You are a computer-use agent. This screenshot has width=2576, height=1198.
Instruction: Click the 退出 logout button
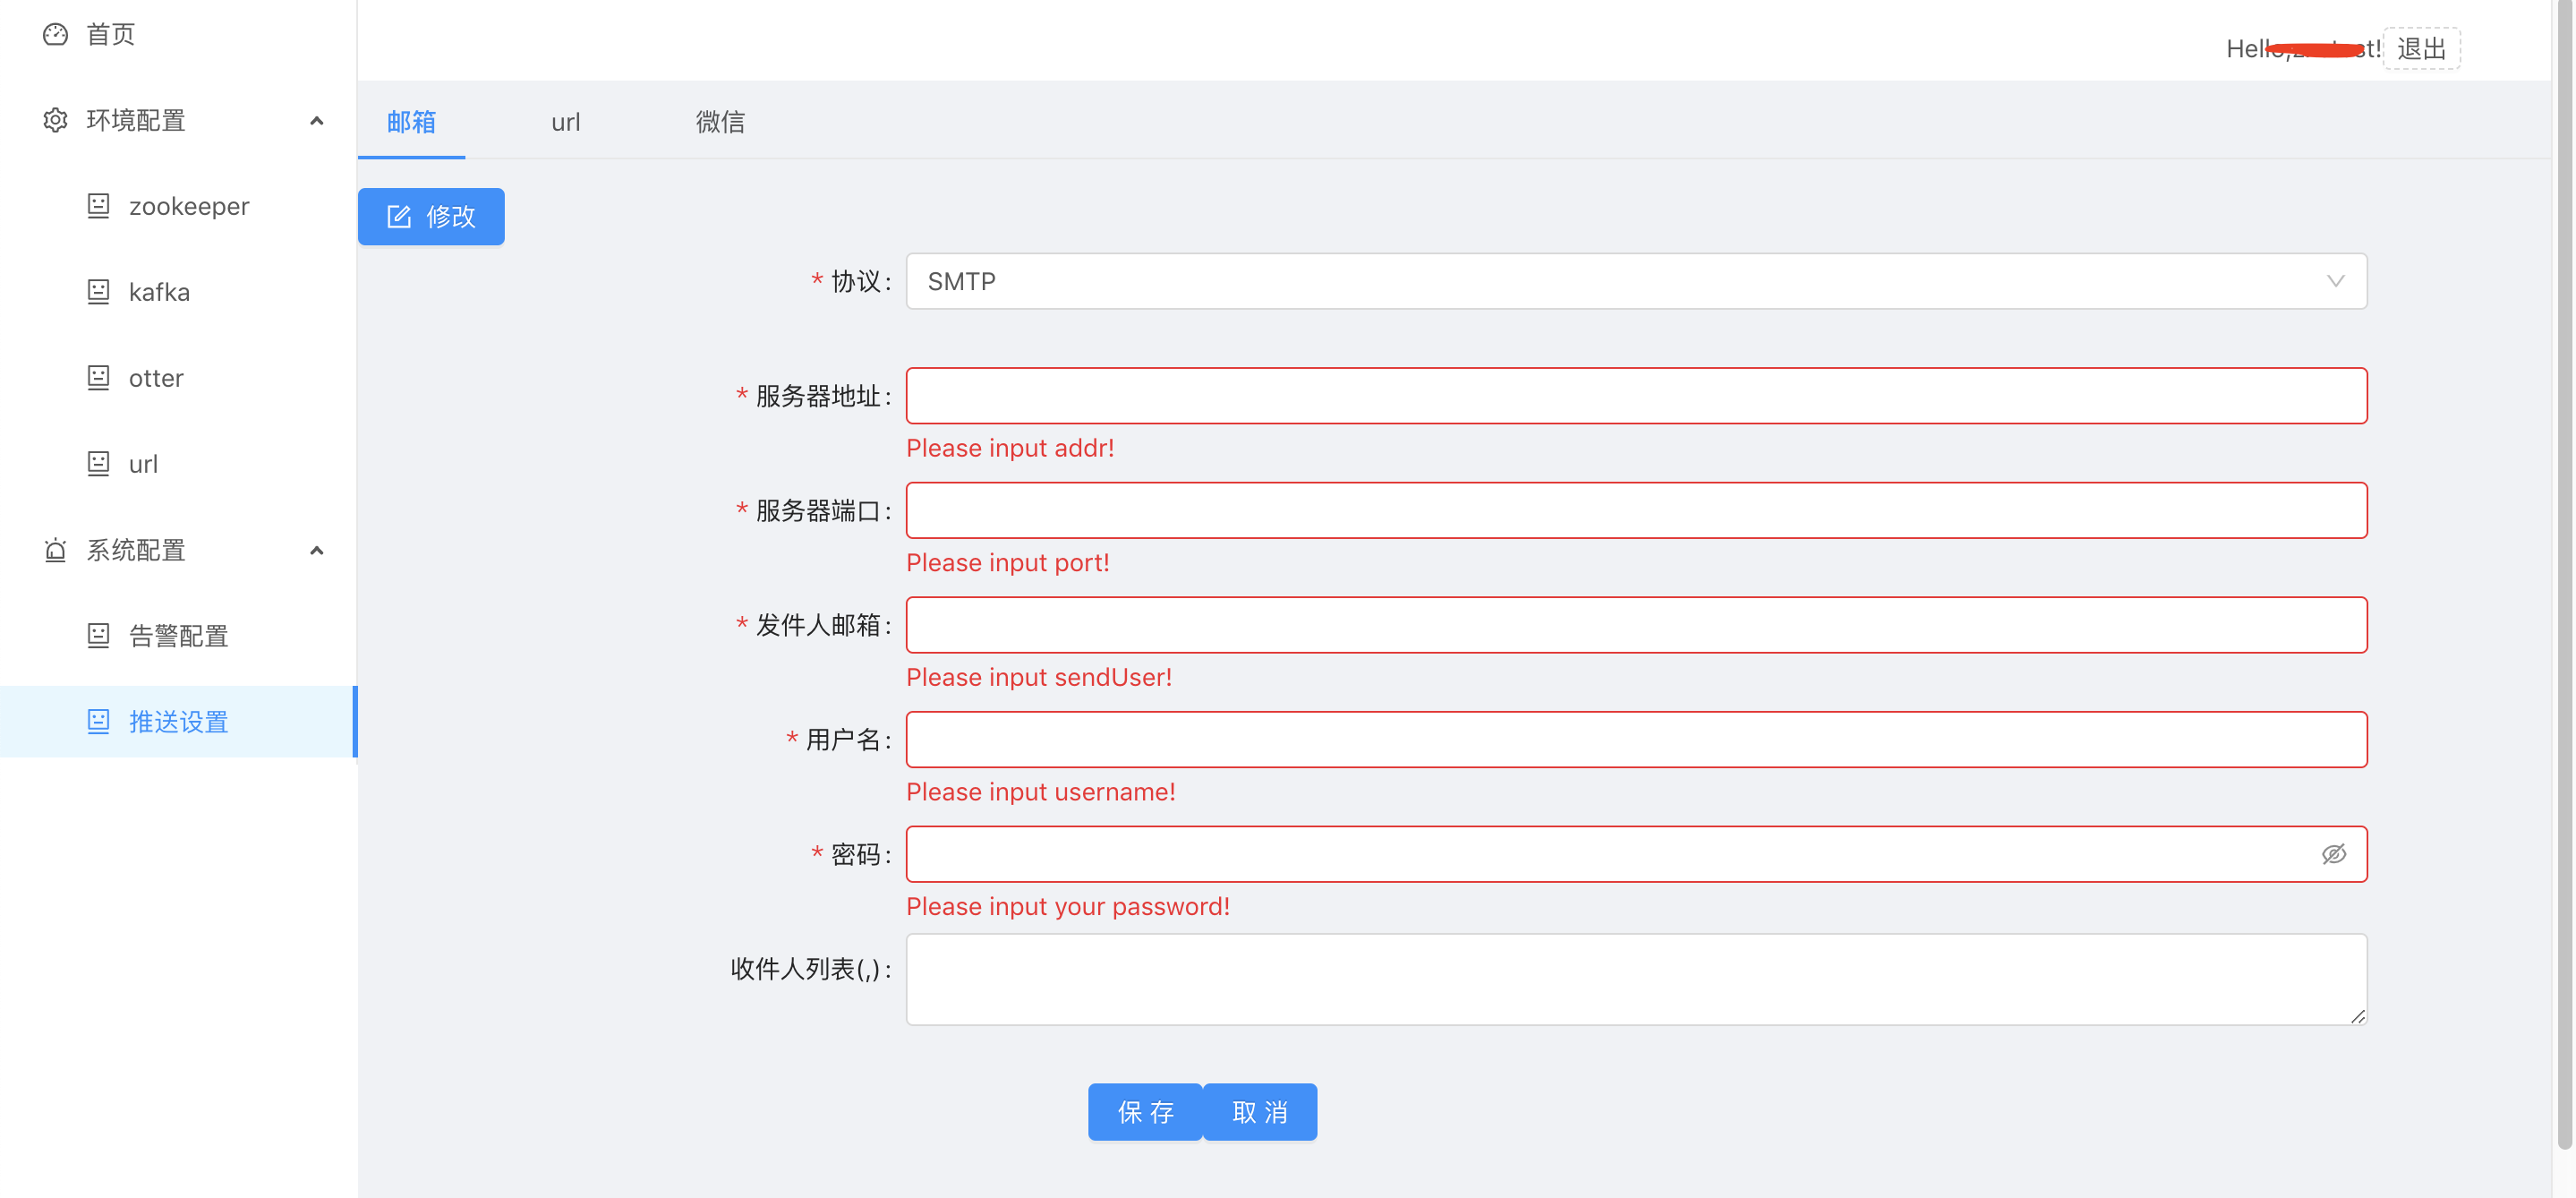pos(2421,49)
